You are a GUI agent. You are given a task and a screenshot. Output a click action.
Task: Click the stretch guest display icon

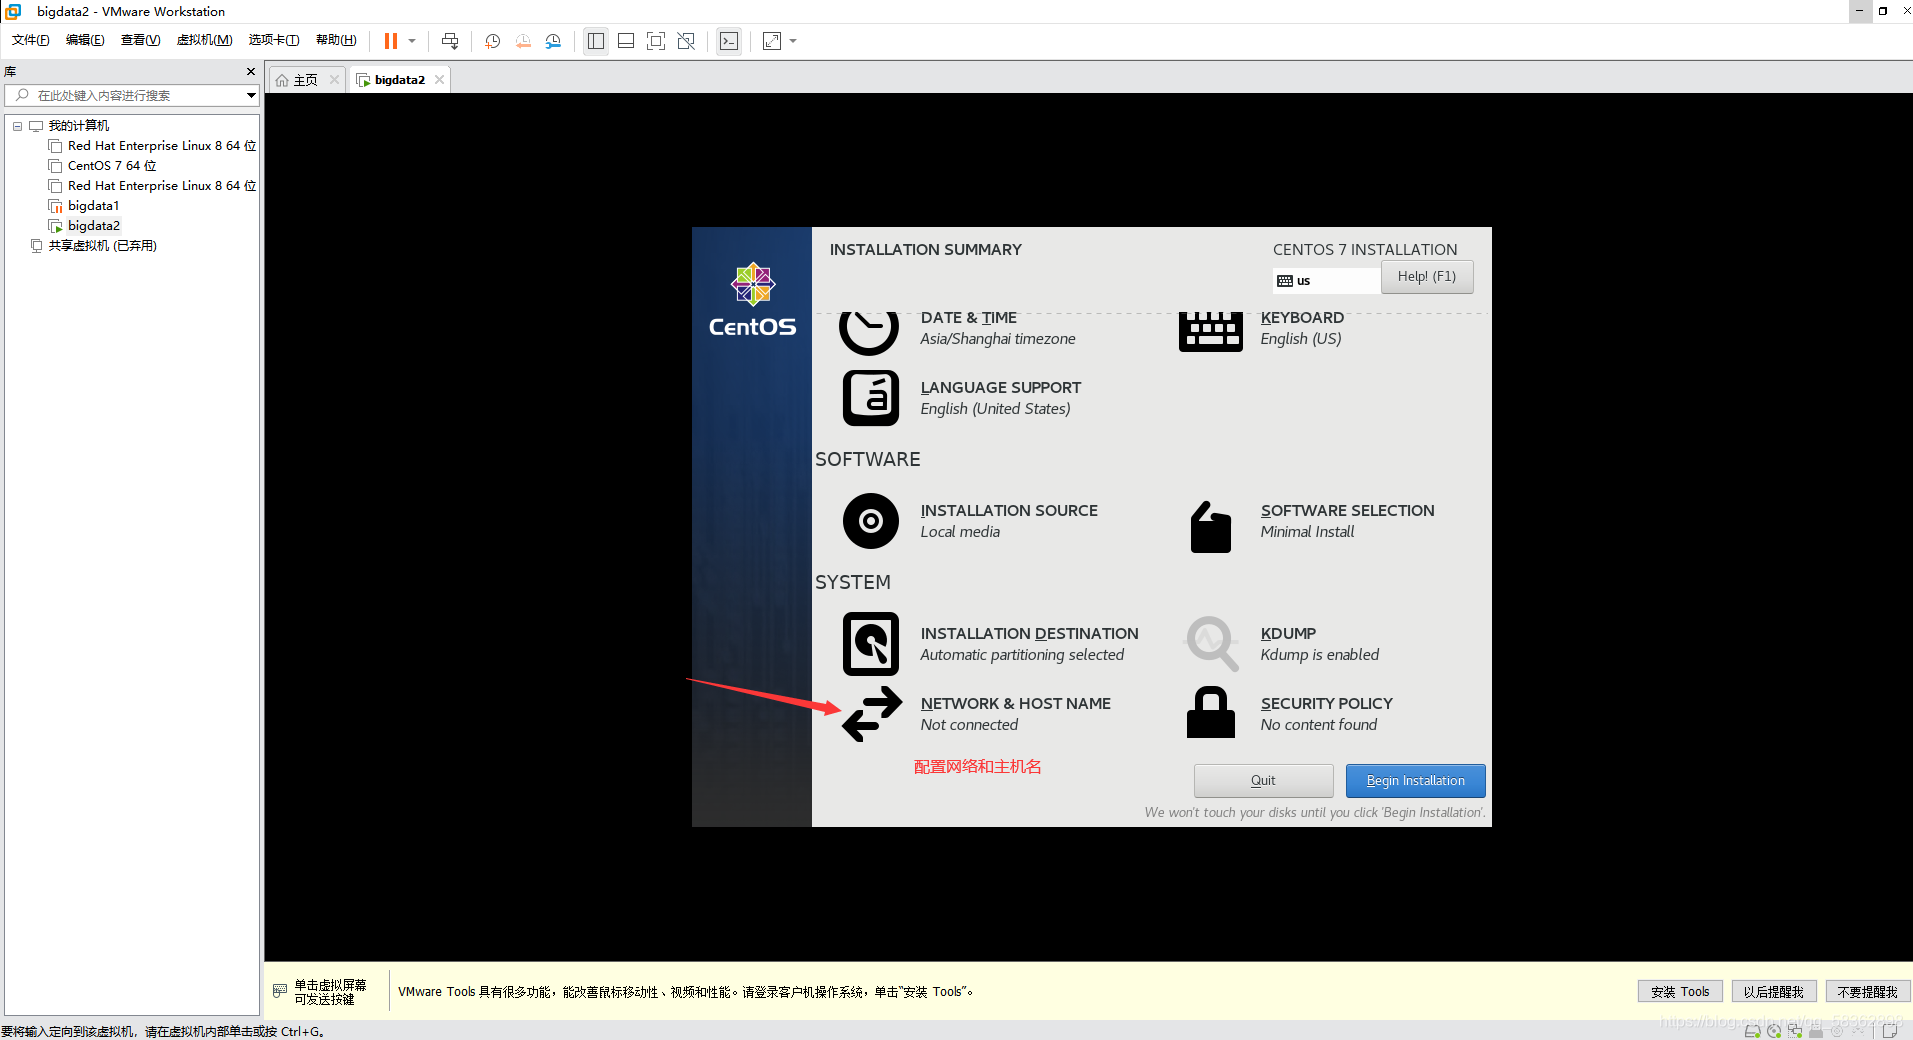[x=772, y=41]
